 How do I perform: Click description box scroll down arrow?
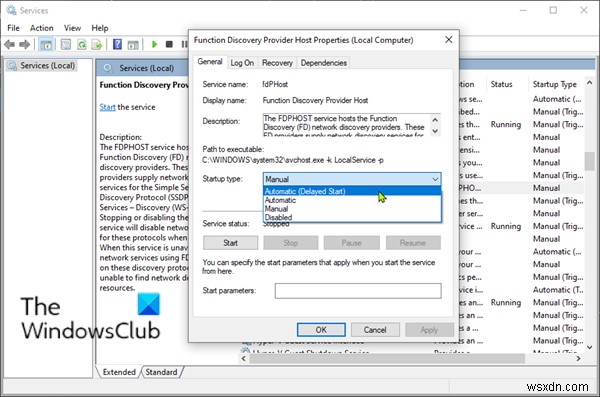tap(435, 131)
